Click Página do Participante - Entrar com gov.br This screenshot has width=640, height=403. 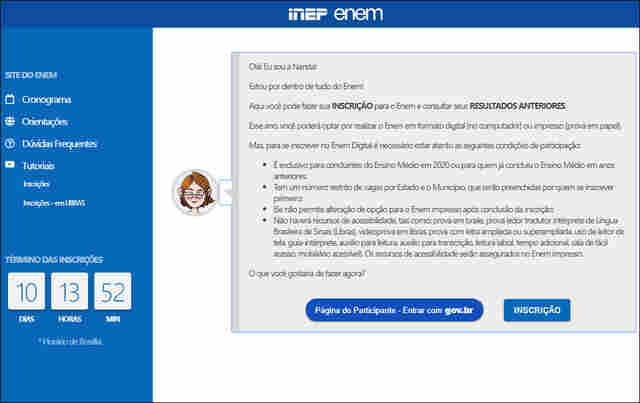click(x=394, y=310)
